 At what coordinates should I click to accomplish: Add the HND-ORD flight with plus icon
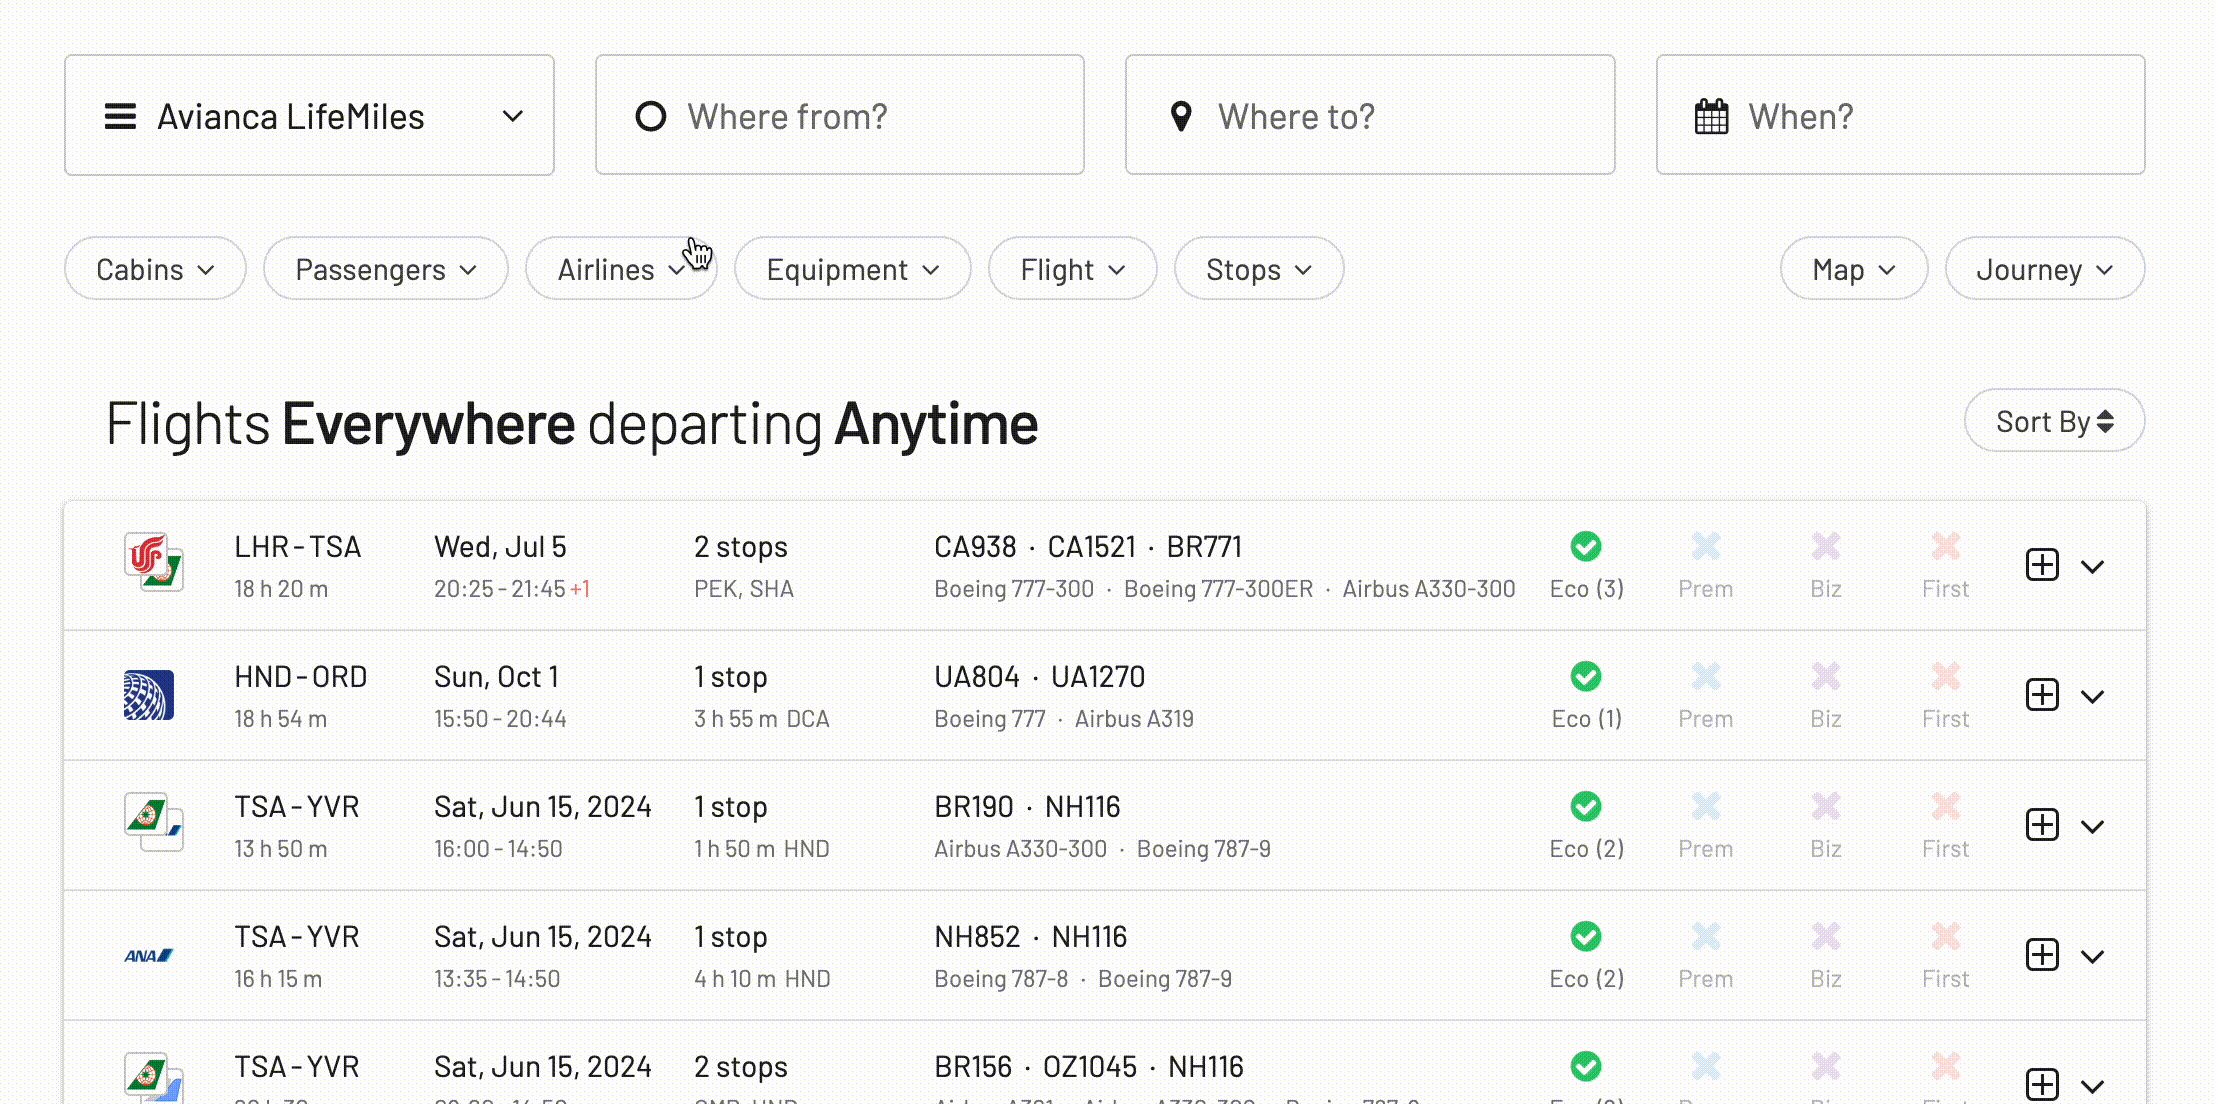(x=2042, y=695)
